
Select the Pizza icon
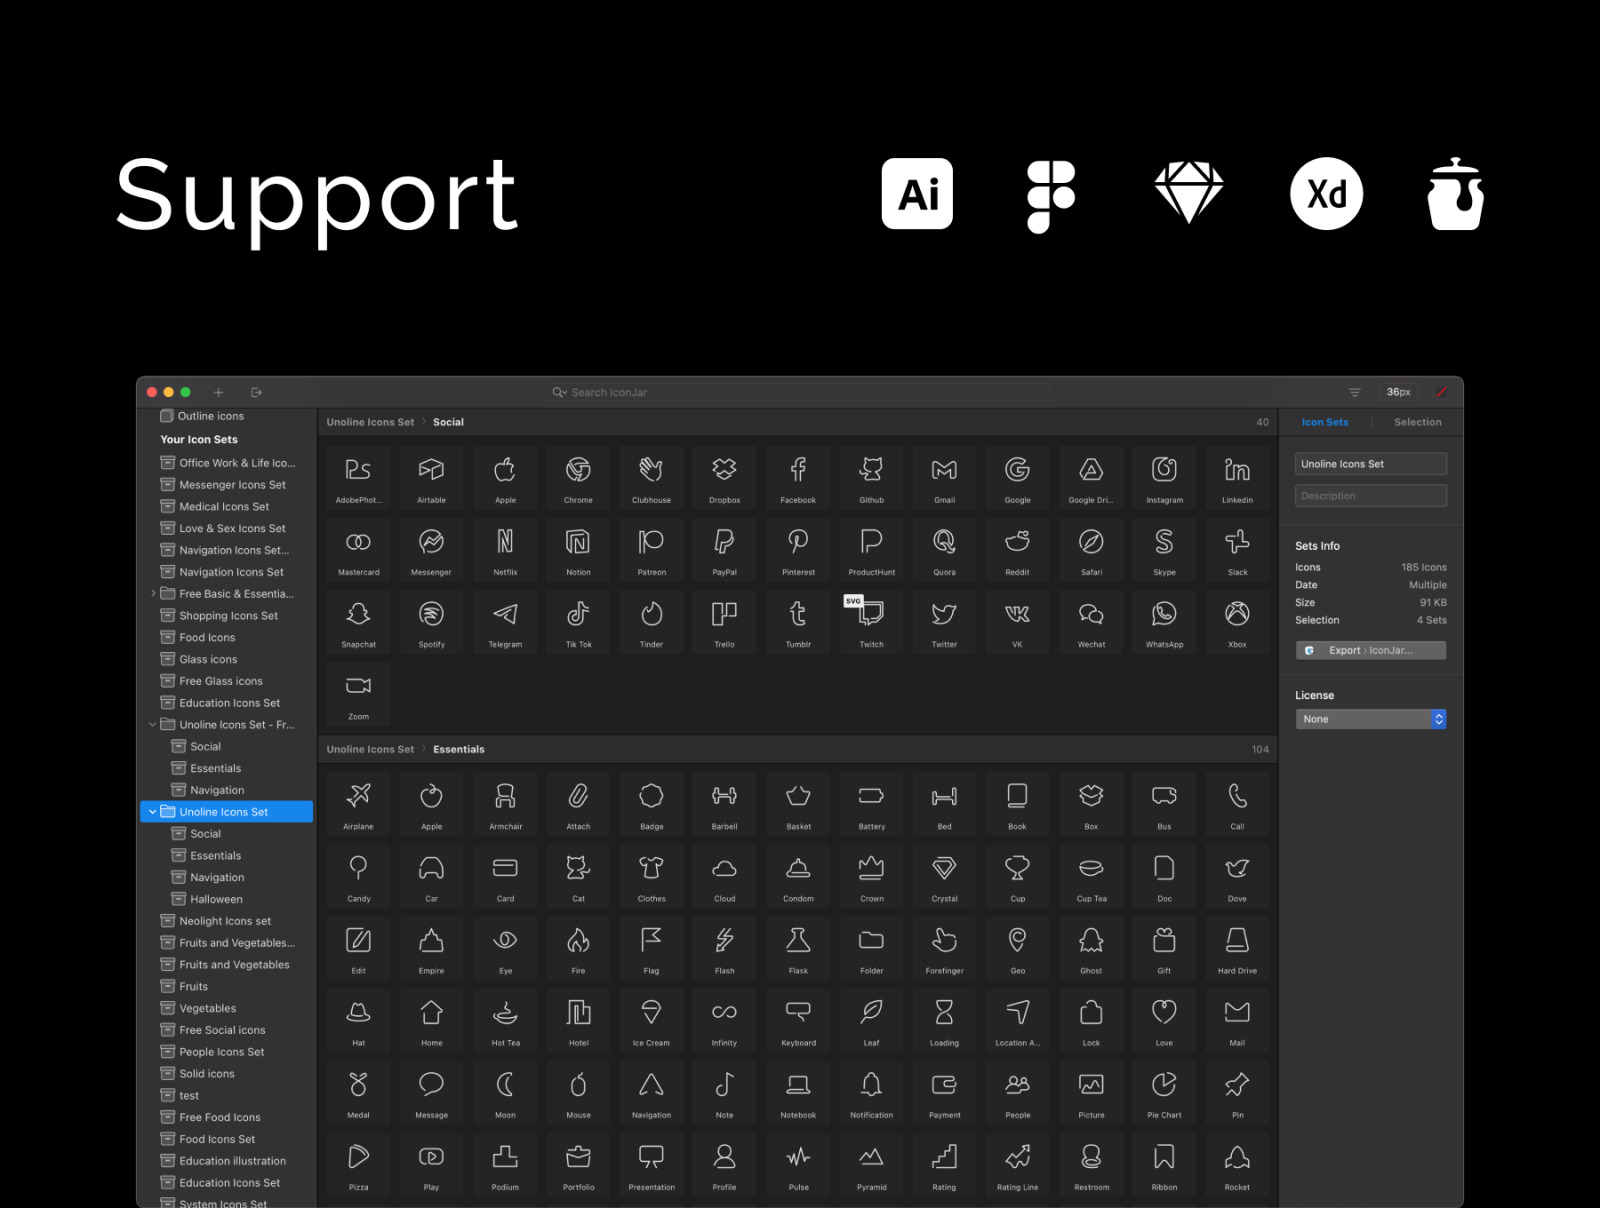[358, 1165]
